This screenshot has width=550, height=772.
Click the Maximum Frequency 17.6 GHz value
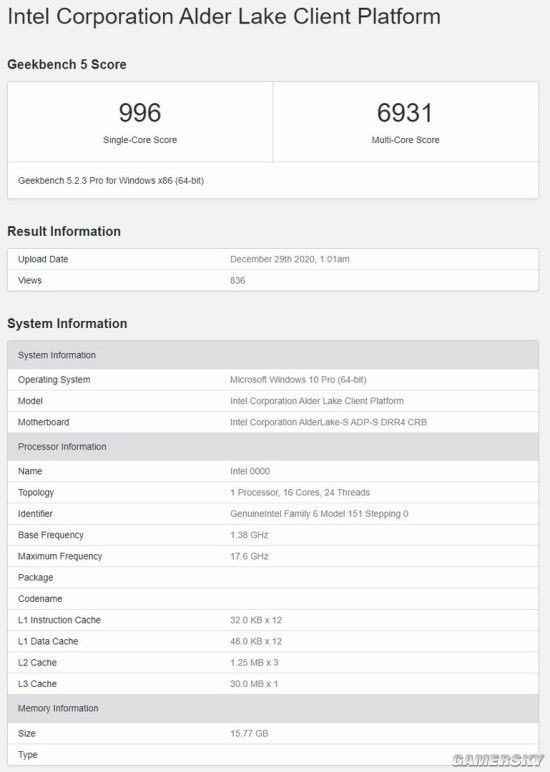[x=249, y=556]
